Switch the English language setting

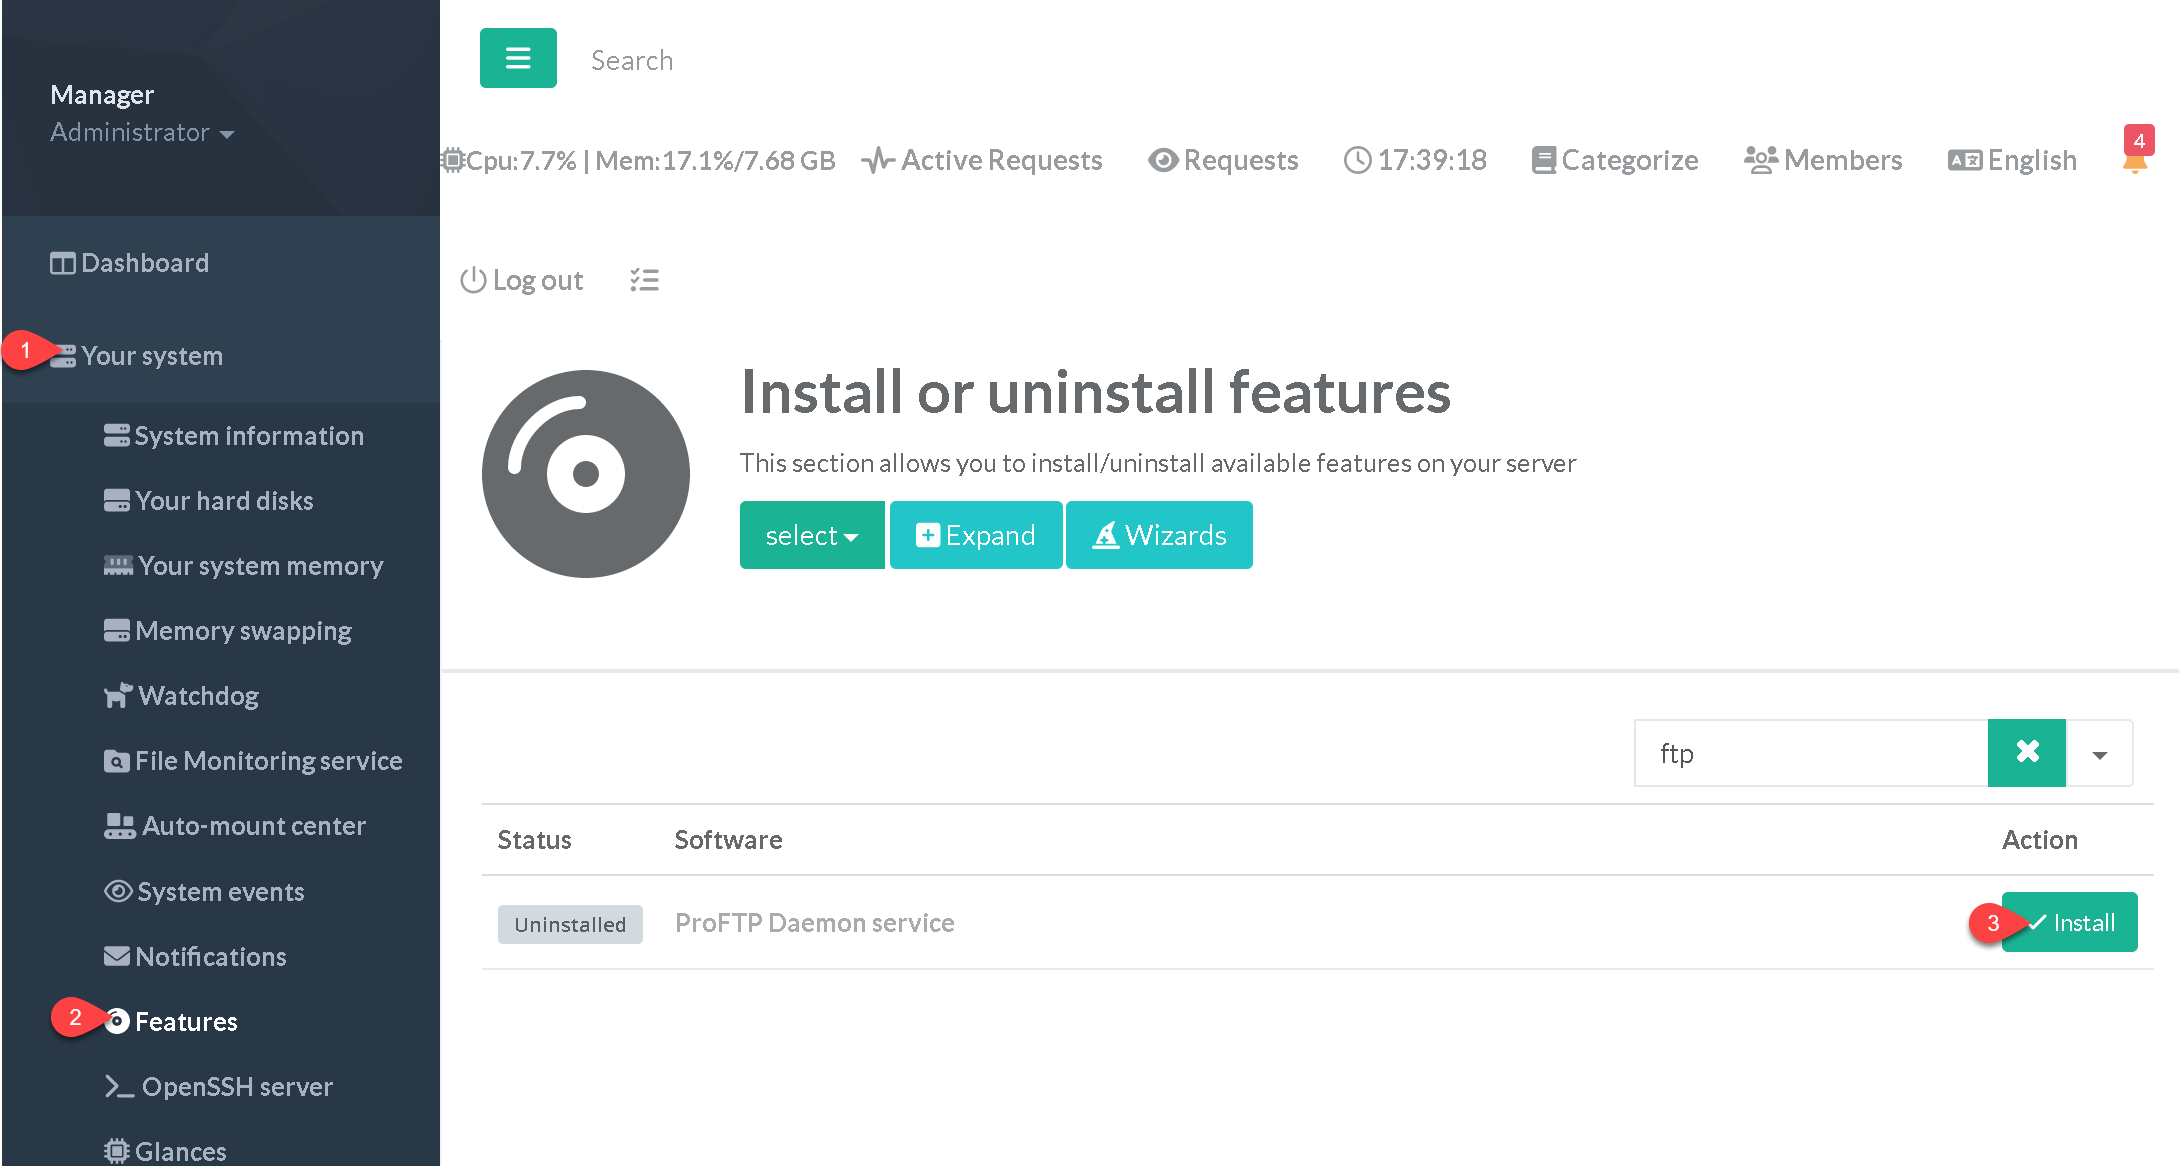click(2013, 160)
